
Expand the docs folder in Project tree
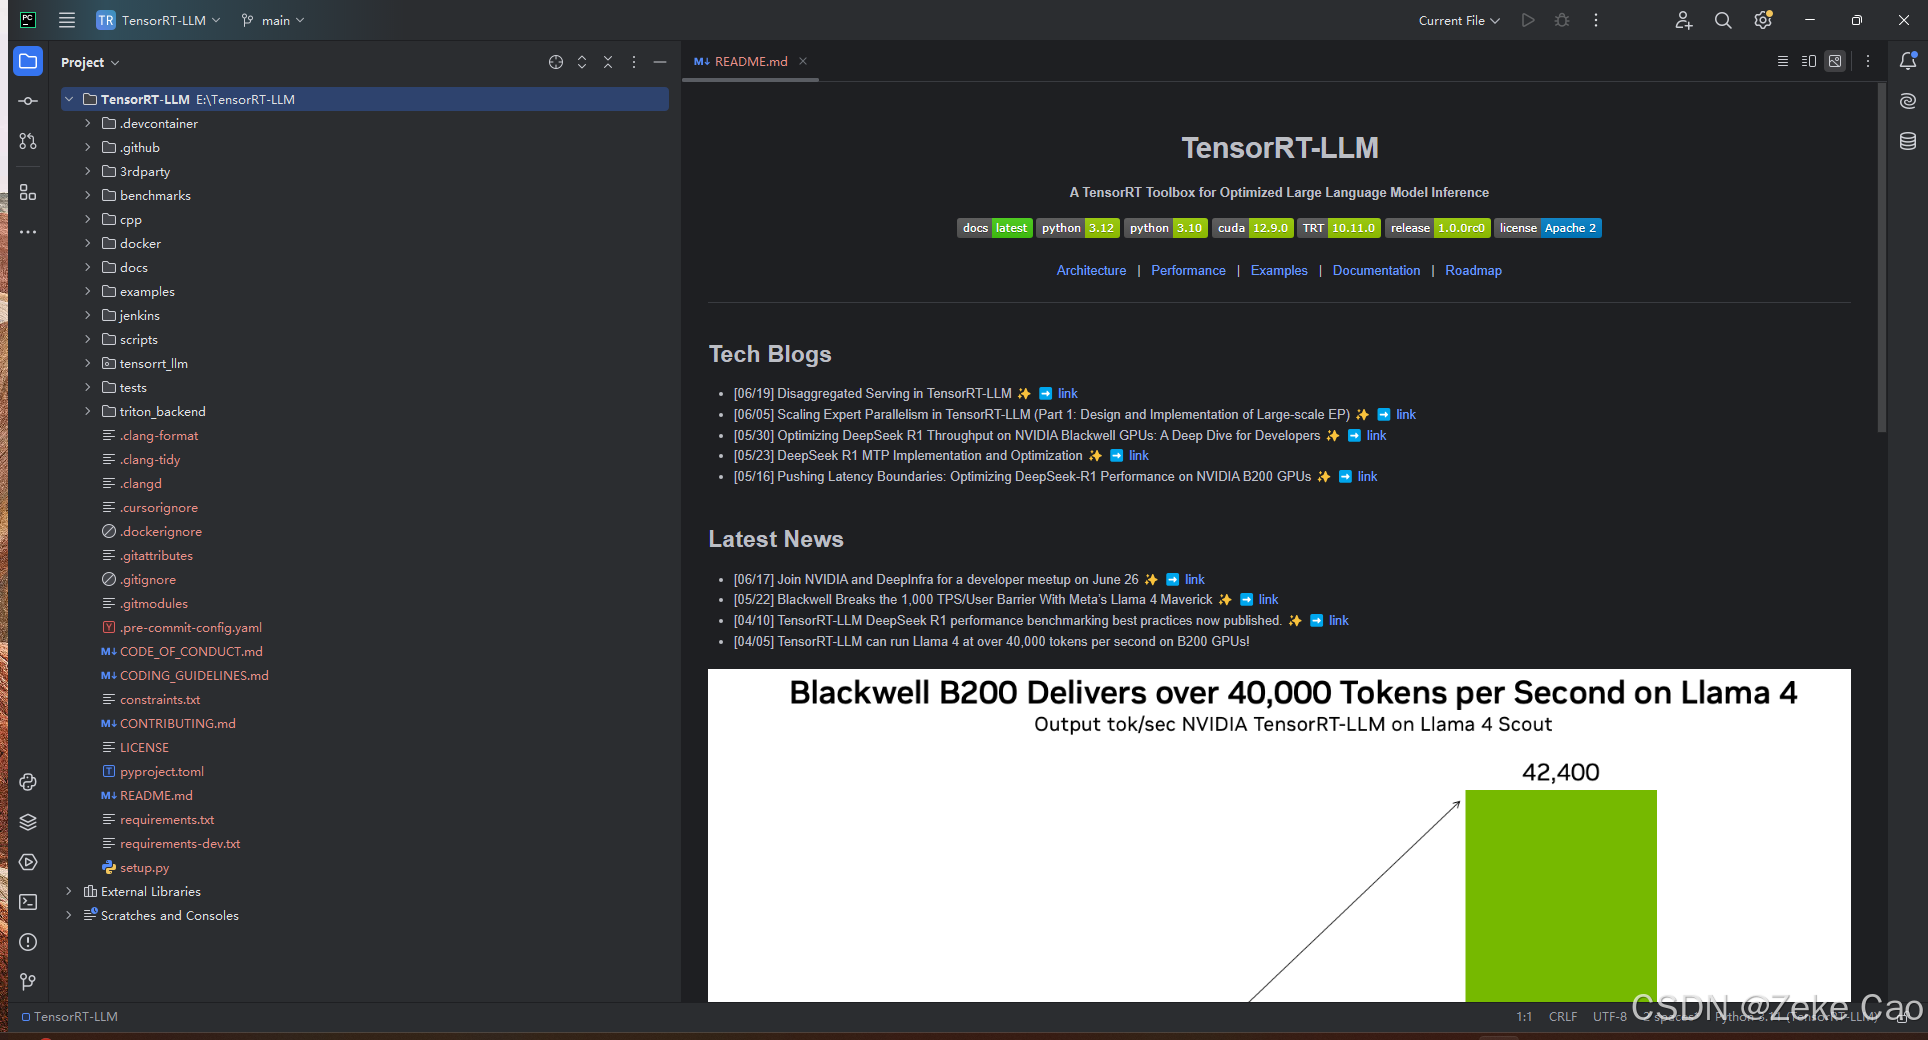click(x=88, y=267)
